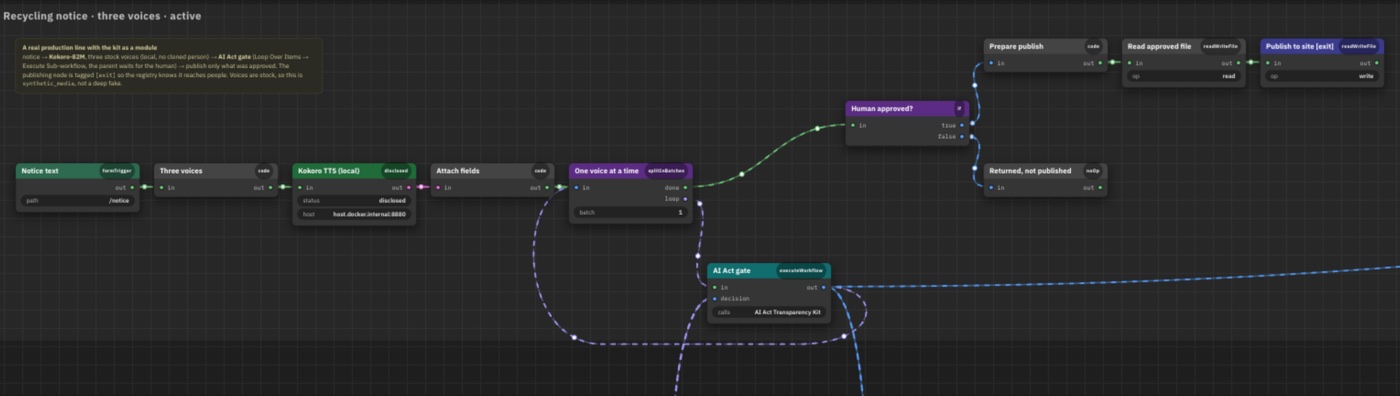
Task: Edit host field host.docker.internal:8880
Action: (353, 214)
